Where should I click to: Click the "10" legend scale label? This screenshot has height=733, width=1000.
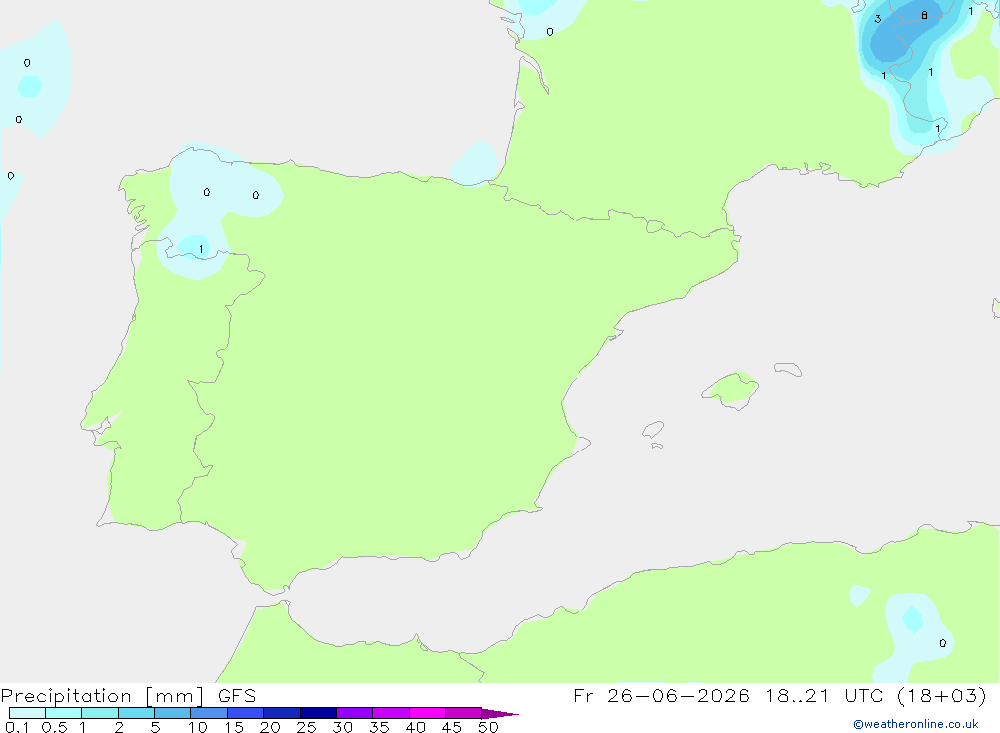(x=198, y=727)
